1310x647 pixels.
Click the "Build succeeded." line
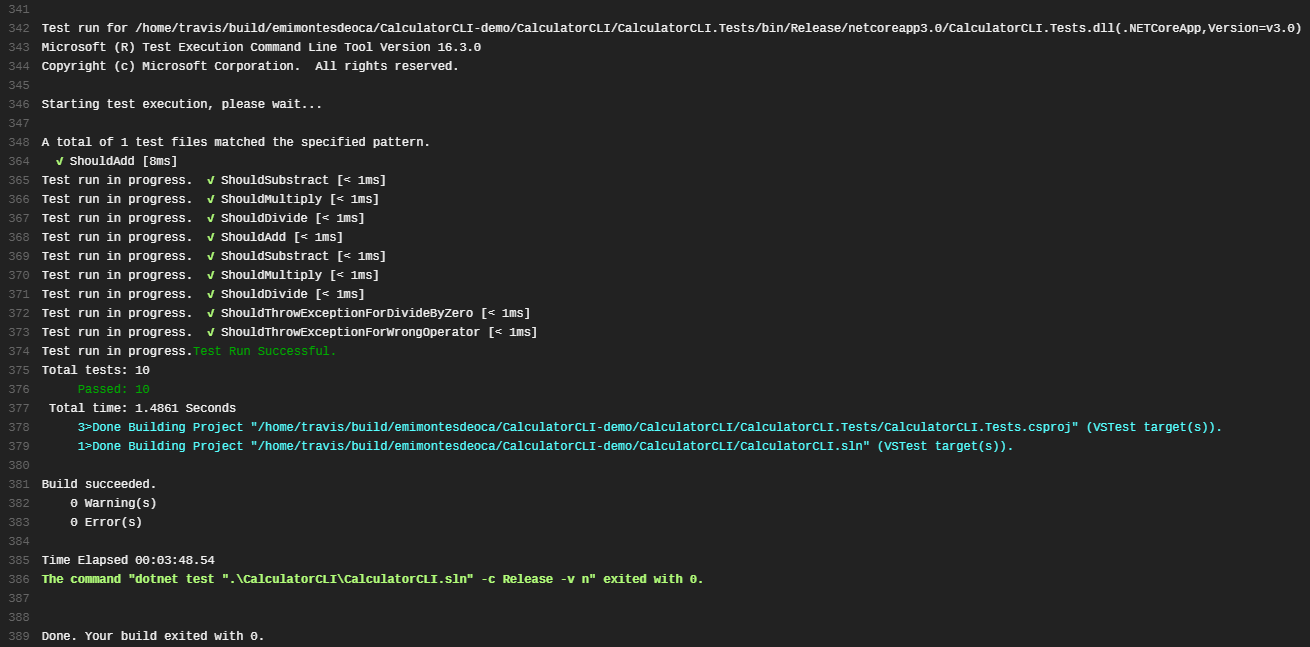99,484
